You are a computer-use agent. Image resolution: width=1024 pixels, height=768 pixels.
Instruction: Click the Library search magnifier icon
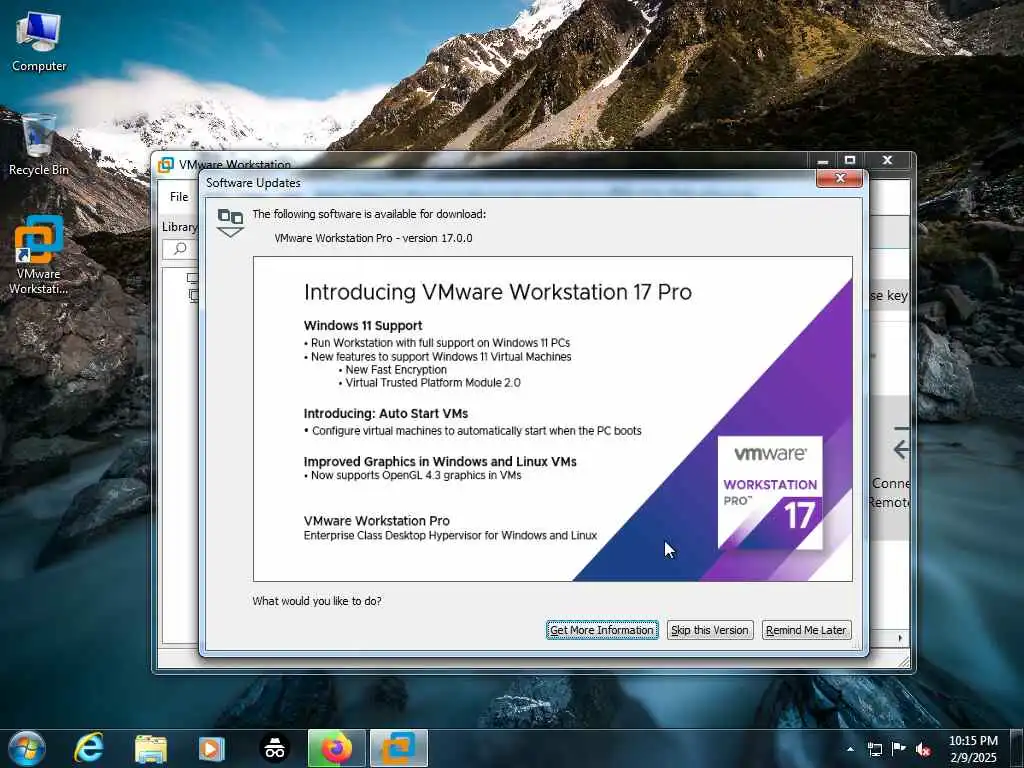point(180,249)
